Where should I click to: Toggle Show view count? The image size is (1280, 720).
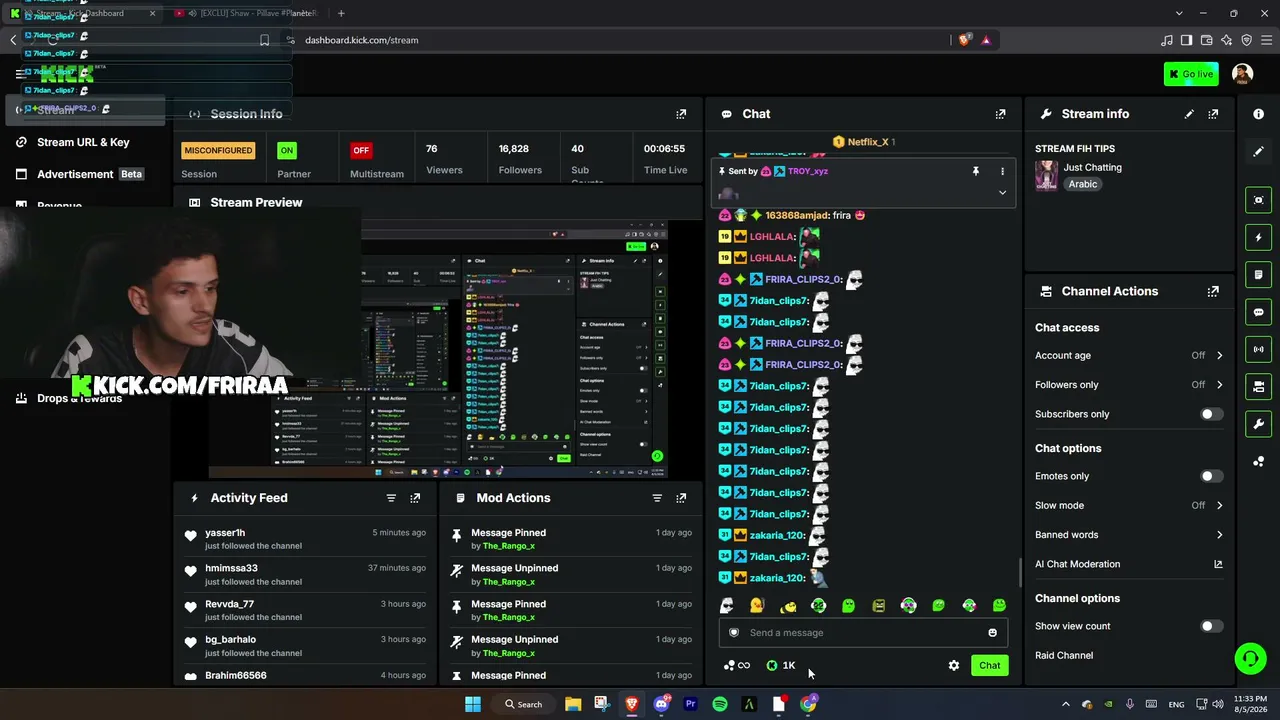1211,626
